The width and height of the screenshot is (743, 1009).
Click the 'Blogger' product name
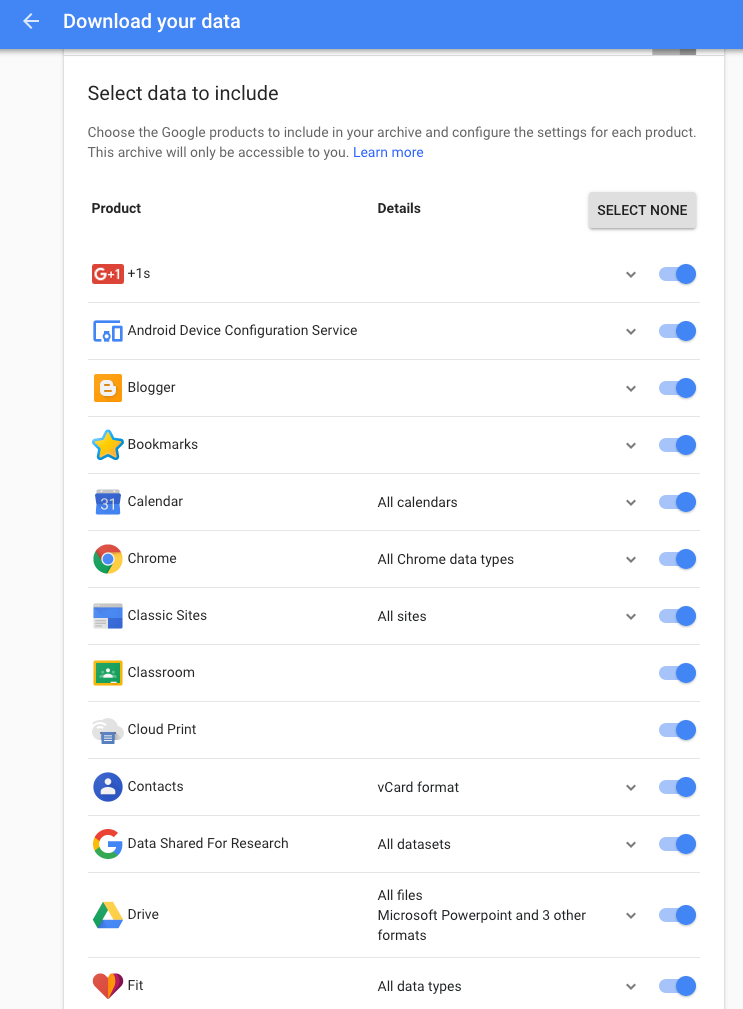(151, 388)
